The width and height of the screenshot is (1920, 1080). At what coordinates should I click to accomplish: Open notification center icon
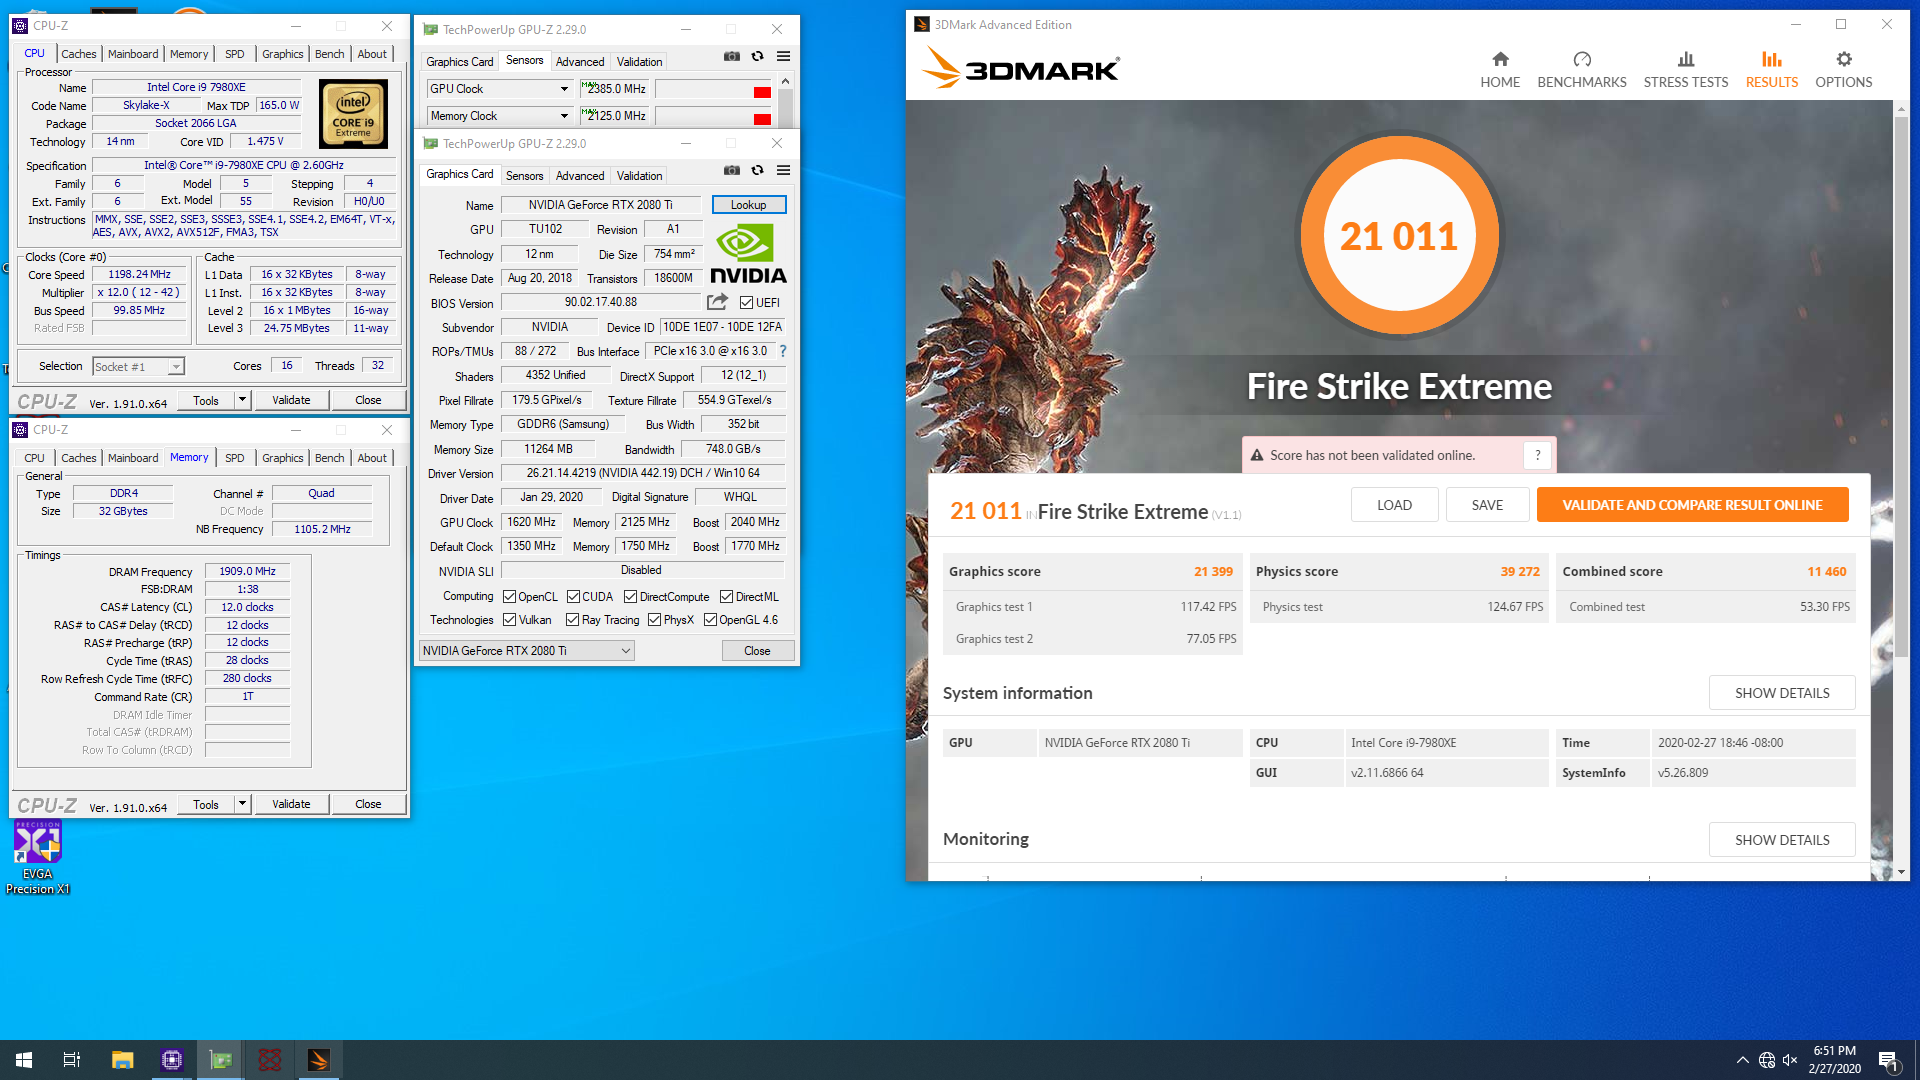[1889, 1060]
